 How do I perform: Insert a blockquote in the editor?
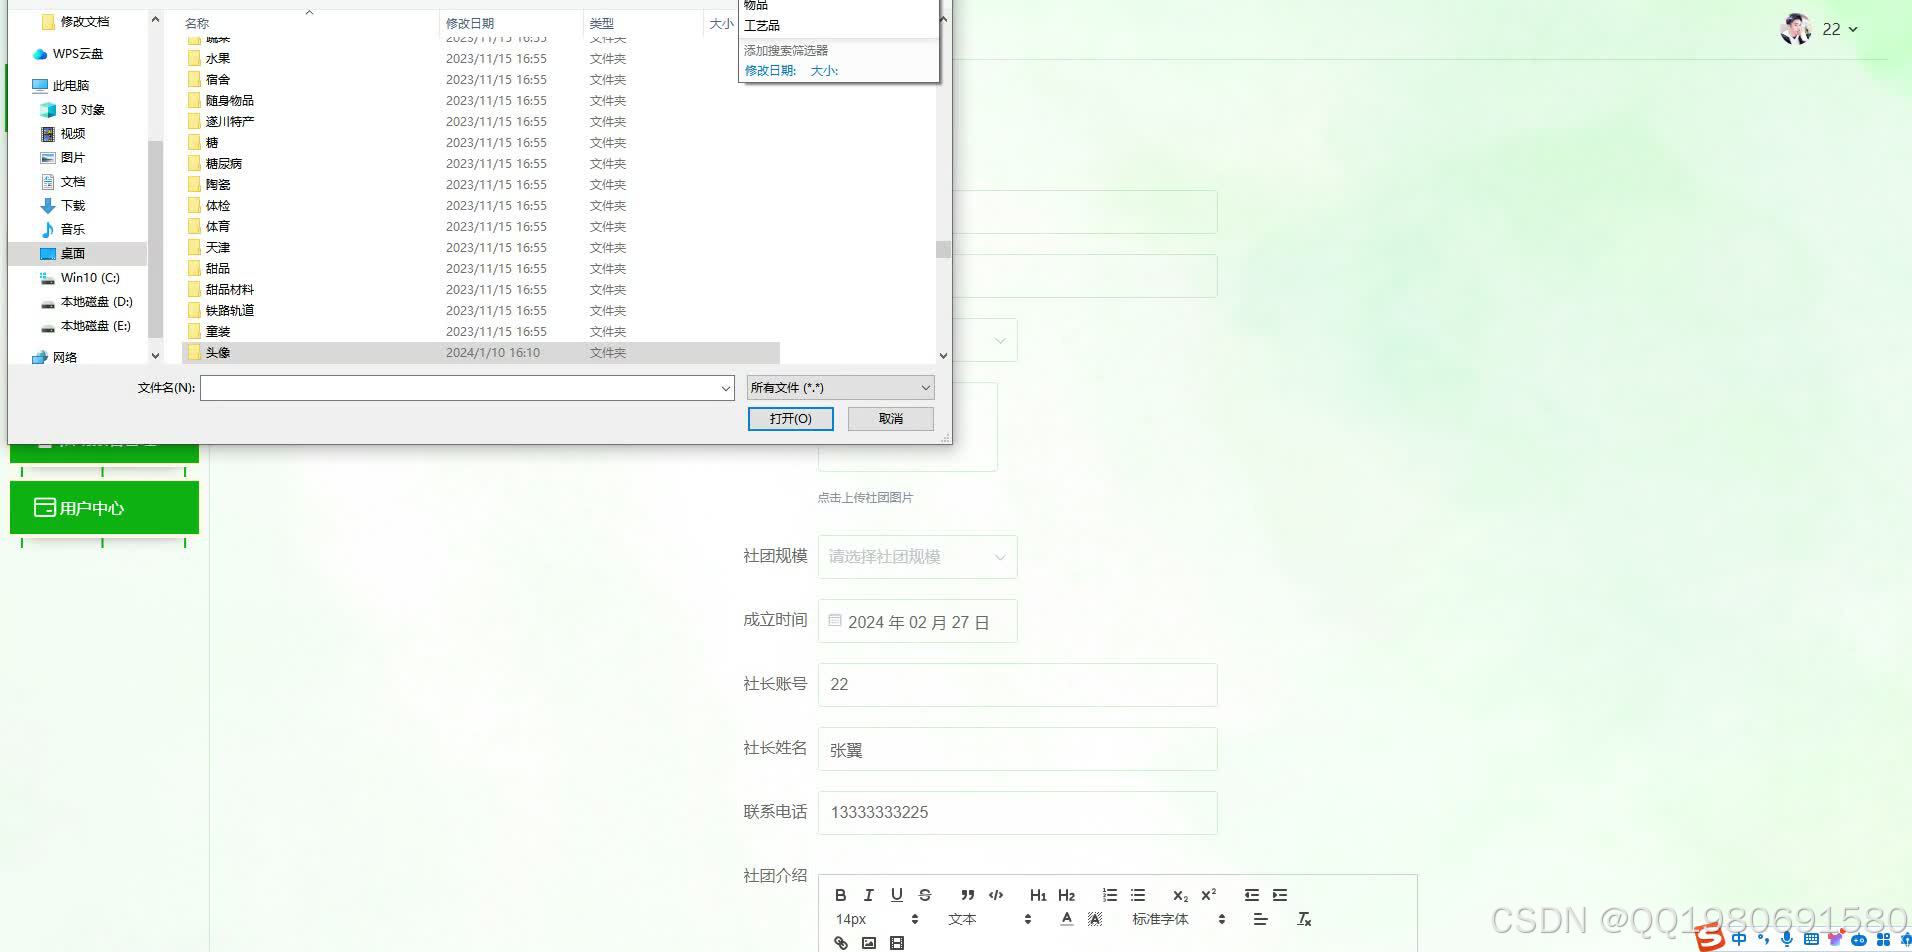(x=967, y=895)
